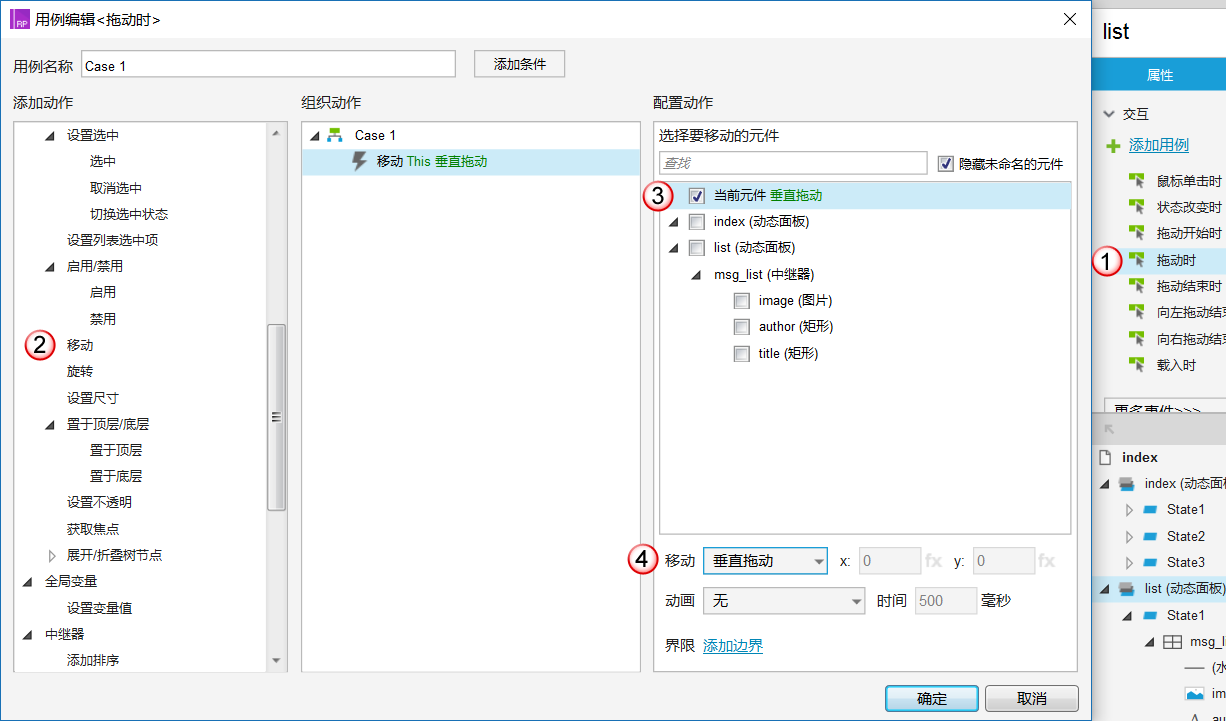Click the 用例名称 text field

click(x=268, y=65)
